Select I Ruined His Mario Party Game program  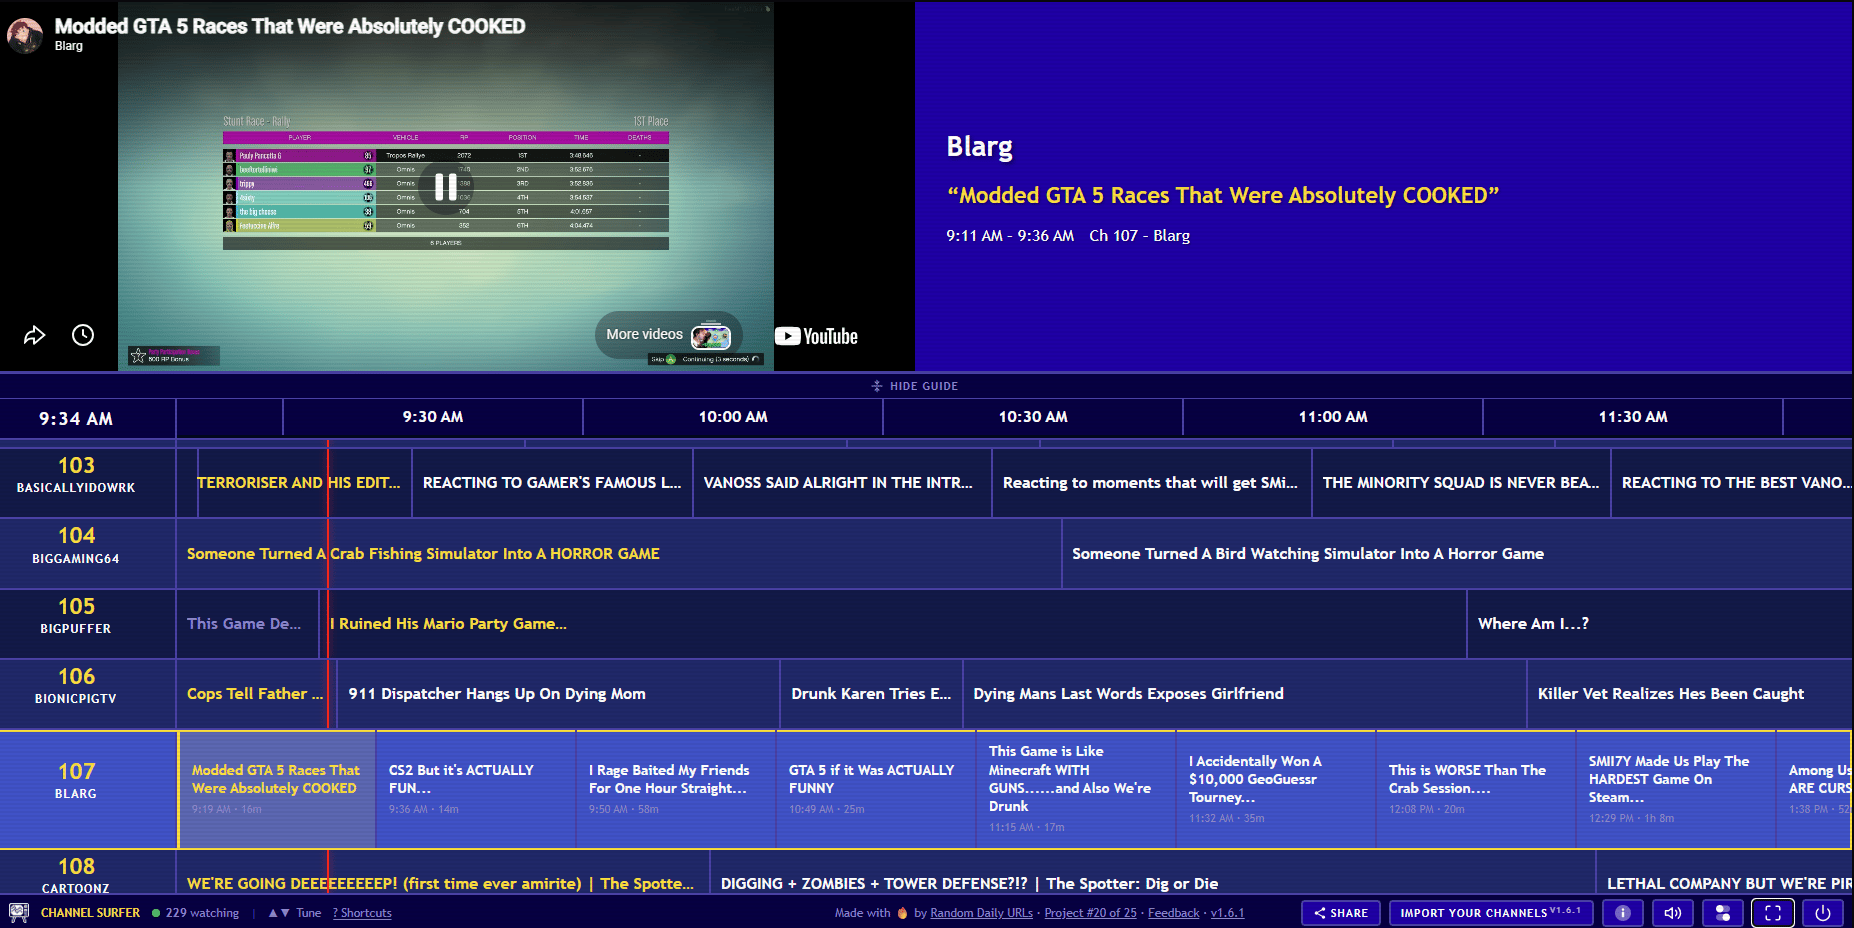[893, 623]
